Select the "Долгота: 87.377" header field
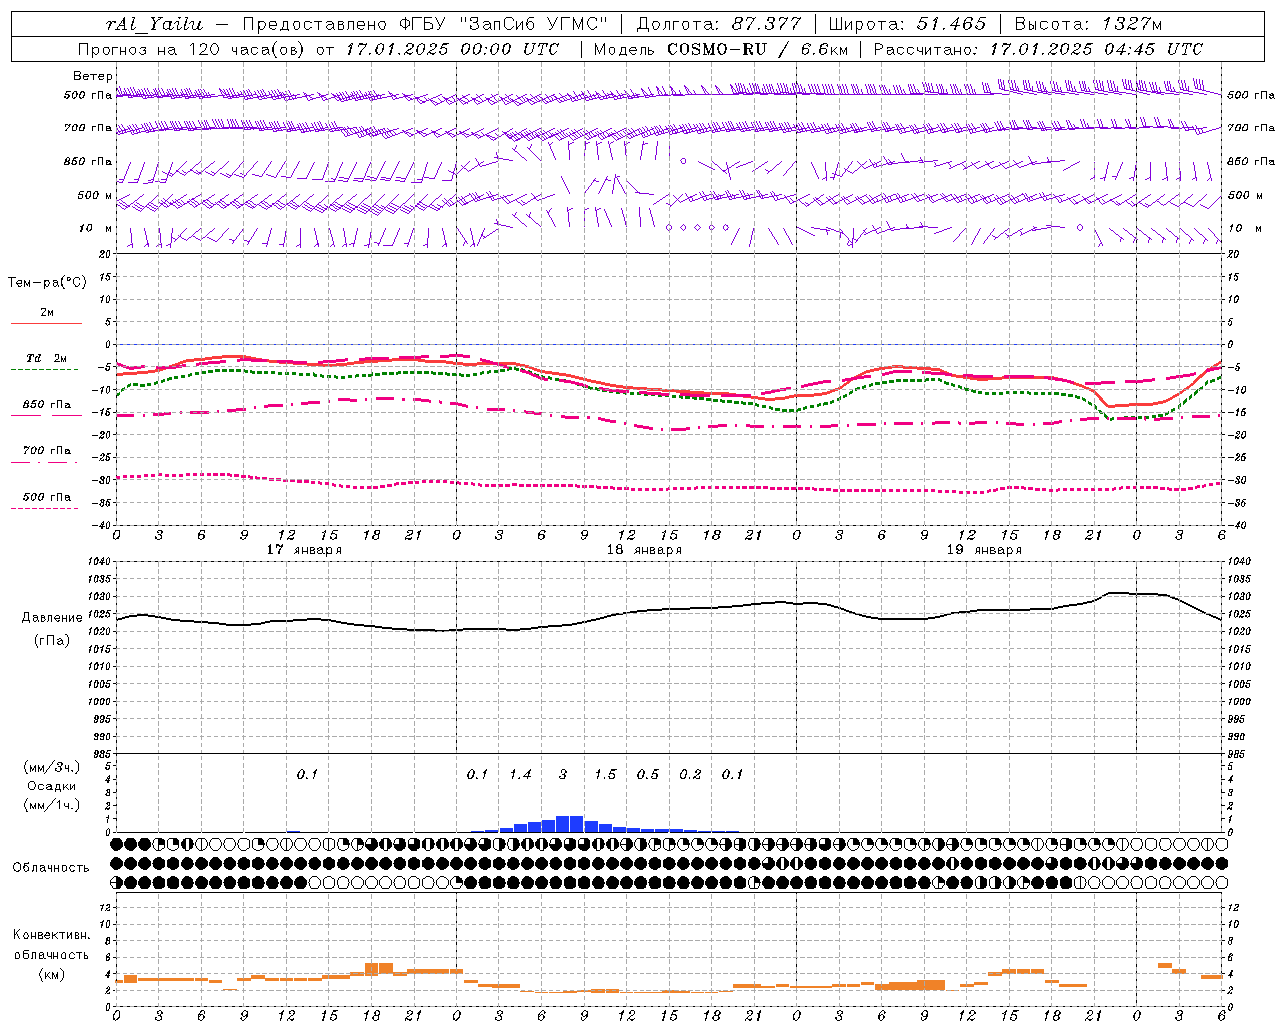The width and height of the screenshot is (1280, 1024). 718,24
